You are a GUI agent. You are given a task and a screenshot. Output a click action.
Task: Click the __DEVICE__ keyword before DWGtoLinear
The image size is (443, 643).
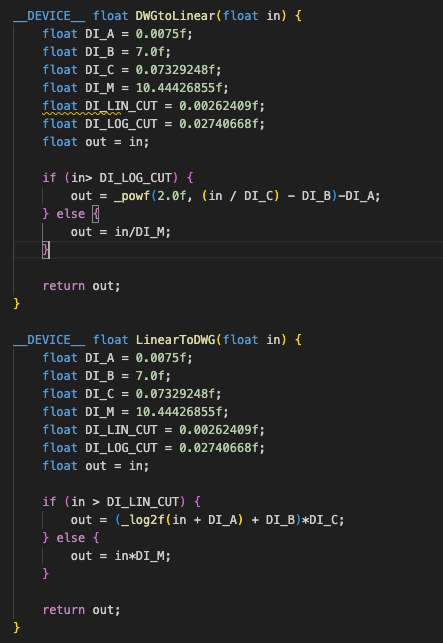click(49, 16)
